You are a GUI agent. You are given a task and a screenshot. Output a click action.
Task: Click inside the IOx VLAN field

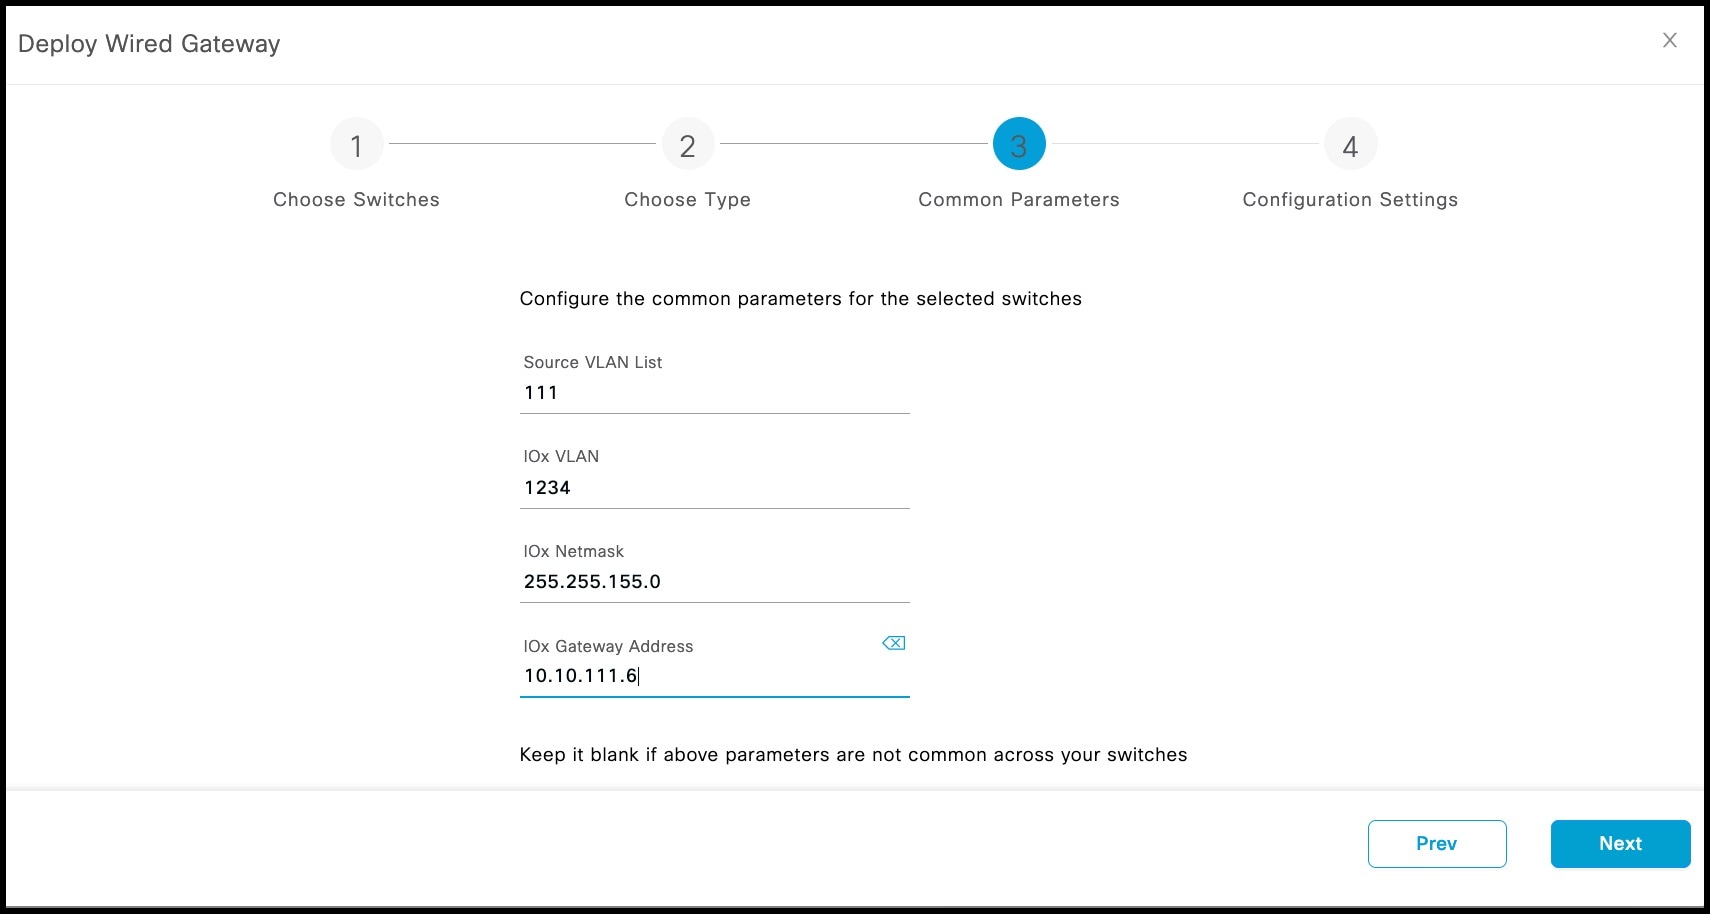click(x=714, y=487)
